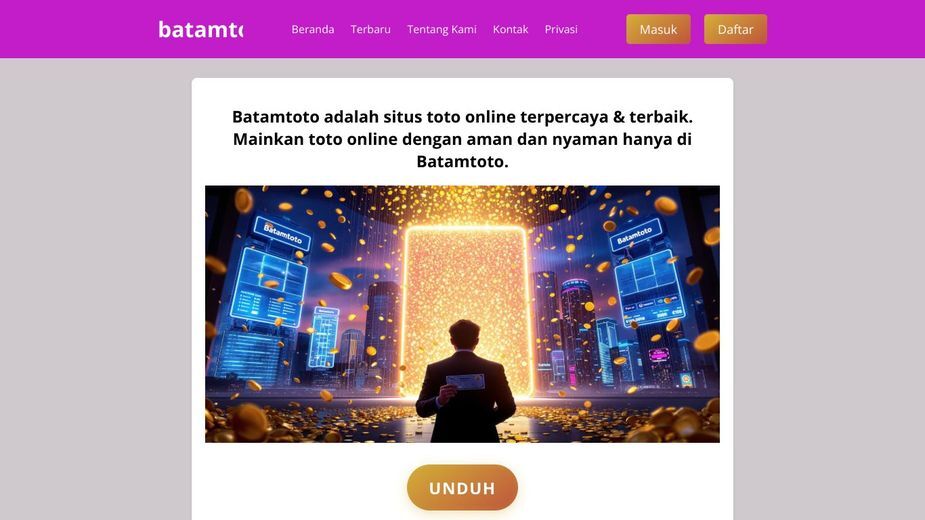Click the ticket held by the man
Image resolution: width=925 pixels, height=520 pixels.
click(x=465, y=383)
